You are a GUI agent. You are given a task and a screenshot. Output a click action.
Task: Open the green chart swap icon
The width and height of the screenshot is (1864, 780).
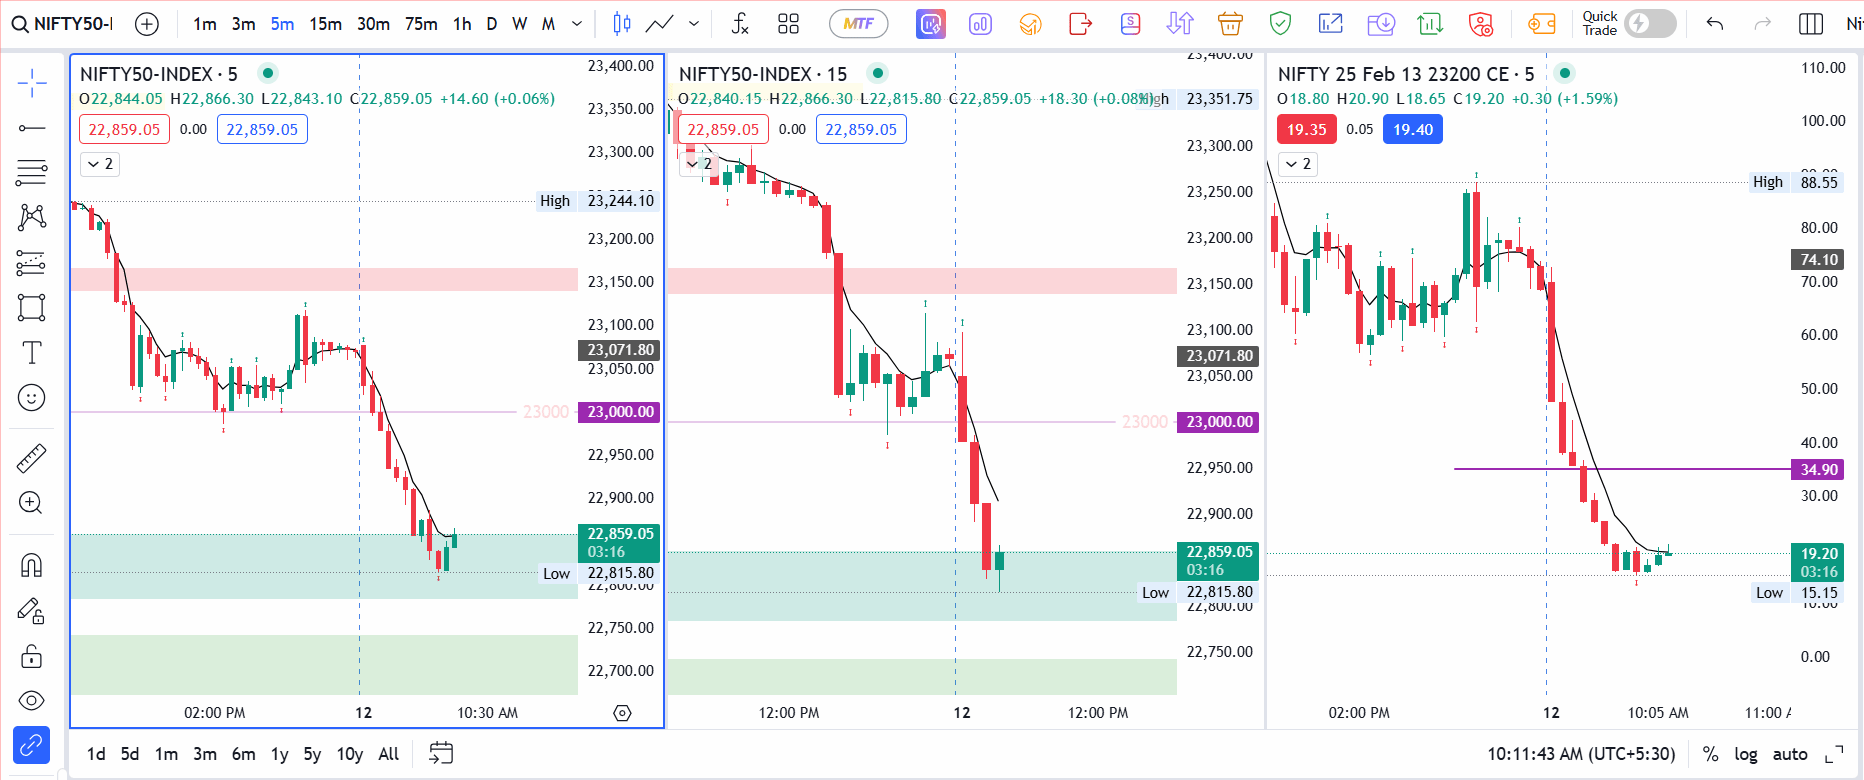pos(1430,23)
